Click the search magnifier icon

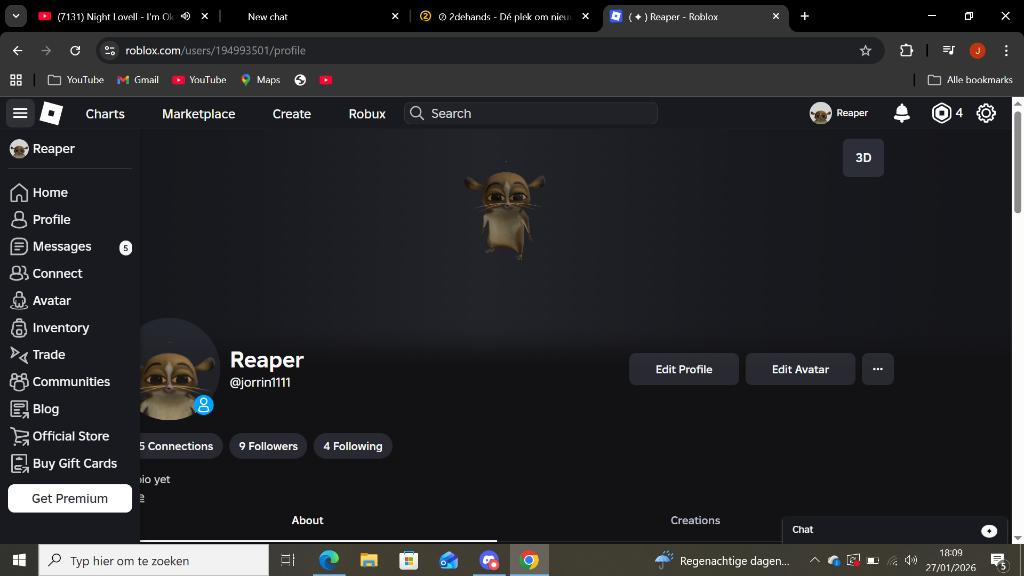417,114
